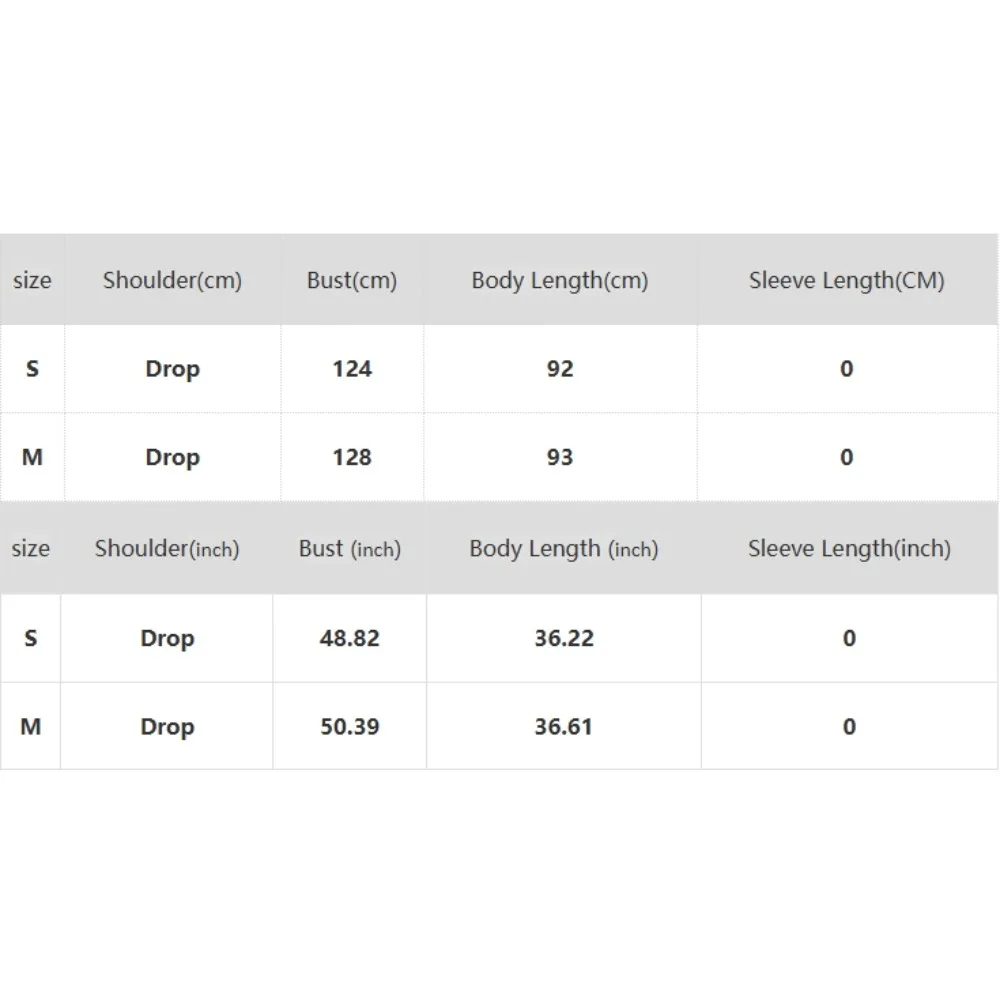Select the body length value 92

coord(560,369)
